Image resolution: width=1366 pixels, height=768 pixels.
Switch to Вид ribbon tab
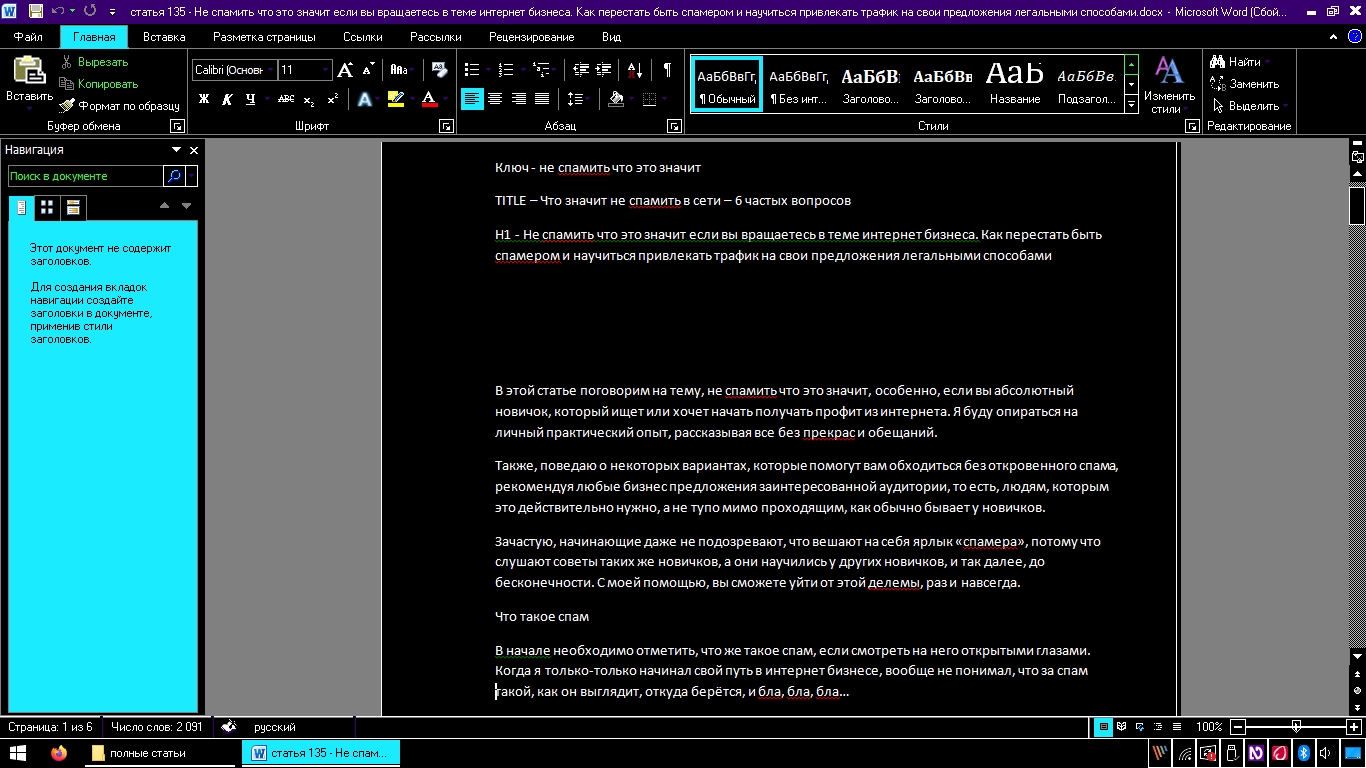pos(611,37)
